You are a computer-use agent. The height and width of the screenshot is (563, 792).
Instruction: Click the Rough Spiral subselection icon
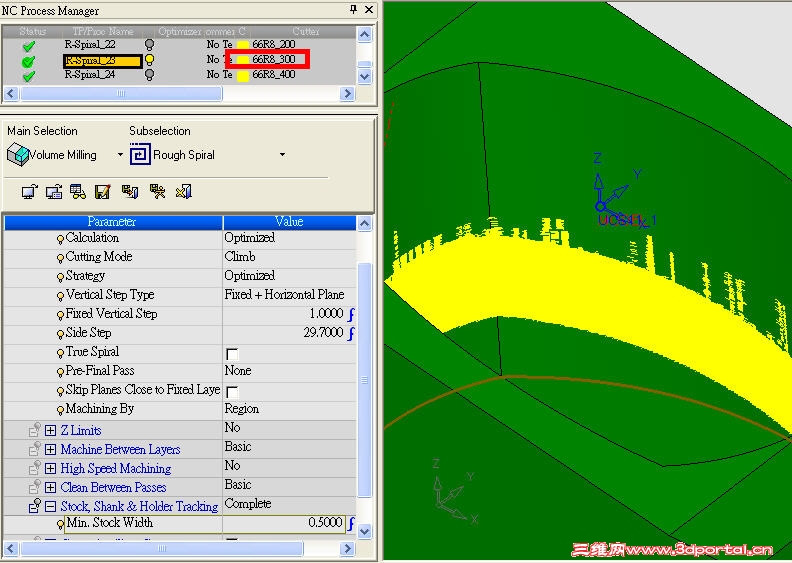[x=140, y=155]
